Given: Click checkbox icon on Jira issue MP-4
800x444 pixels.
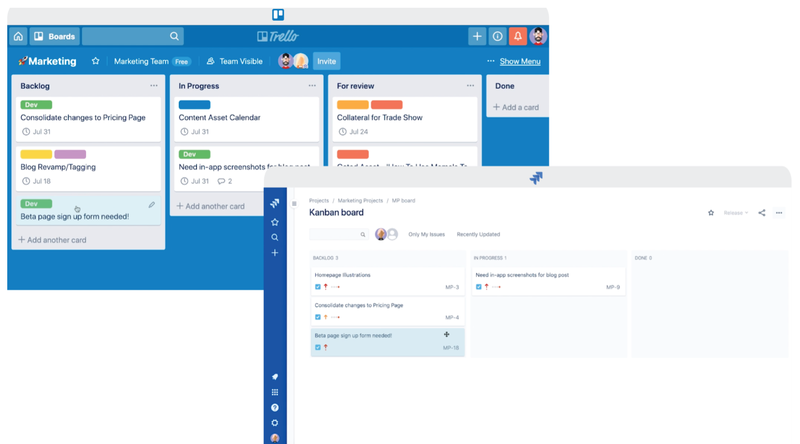Looking at the screenshot, I should (318, 317).
